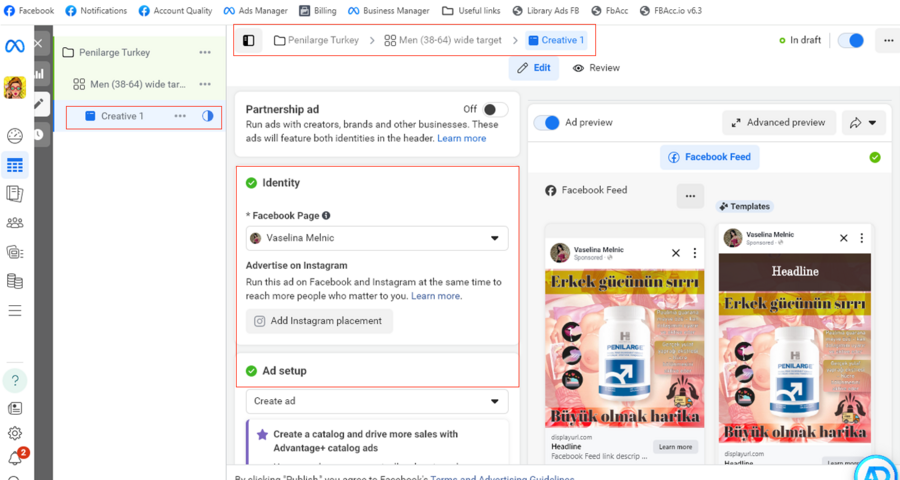Open options for Penilarge Turkey campaign
This screenshot has height=480, width=900.
(205, 52)
